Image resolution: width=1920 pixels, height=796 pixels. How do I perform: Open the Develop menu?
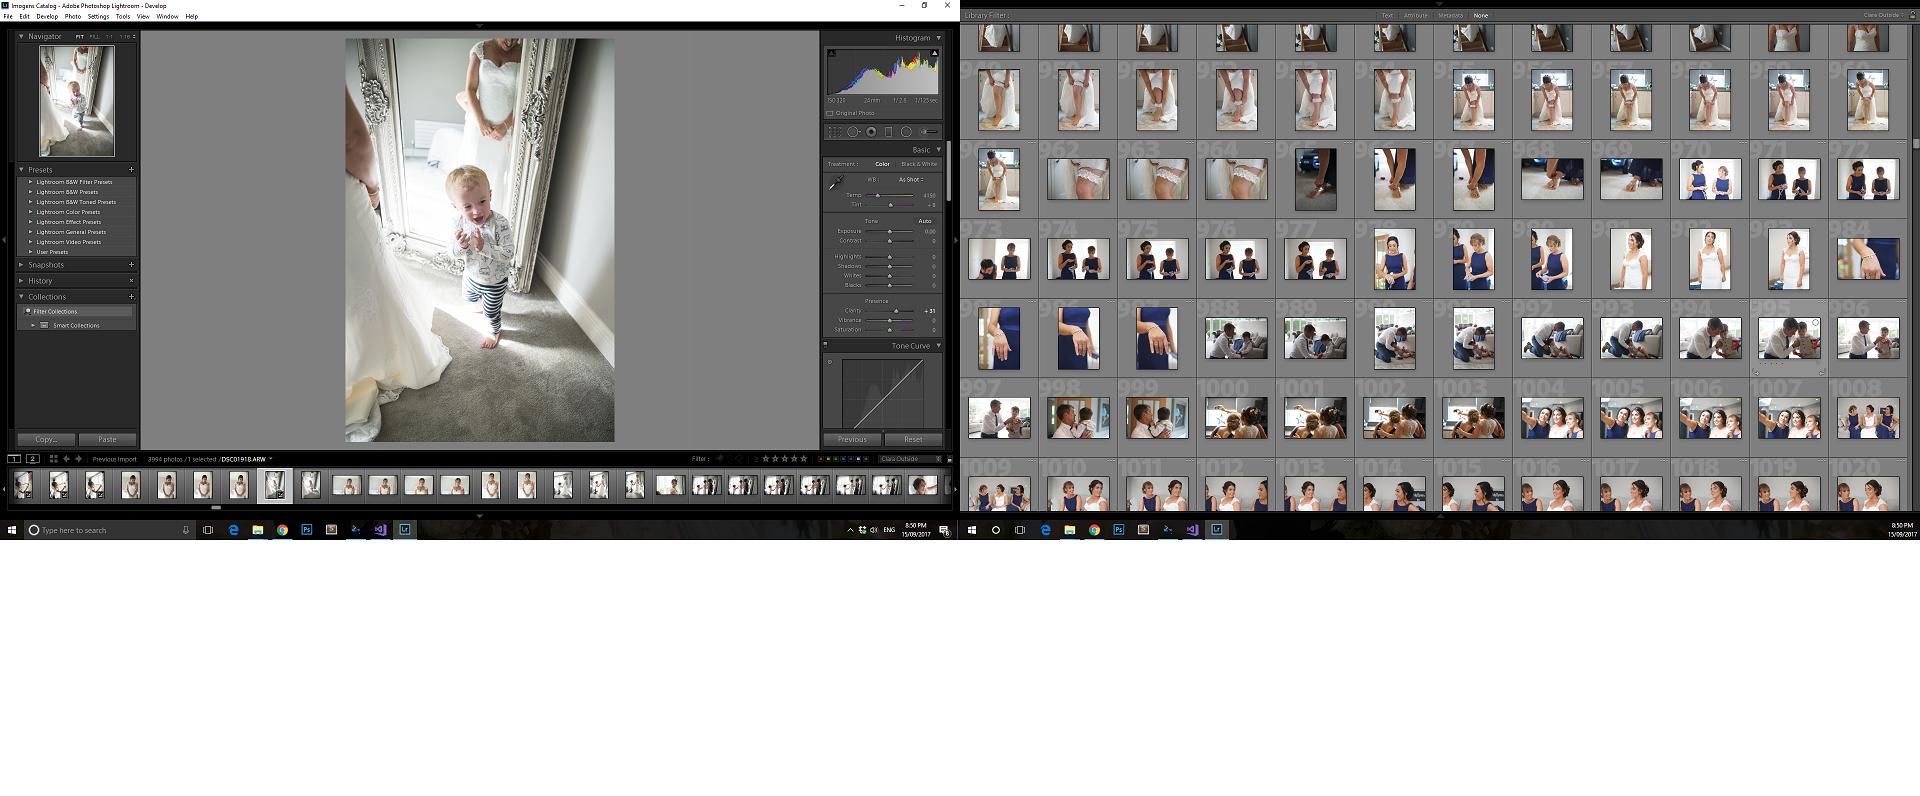[x=47, y=16]
